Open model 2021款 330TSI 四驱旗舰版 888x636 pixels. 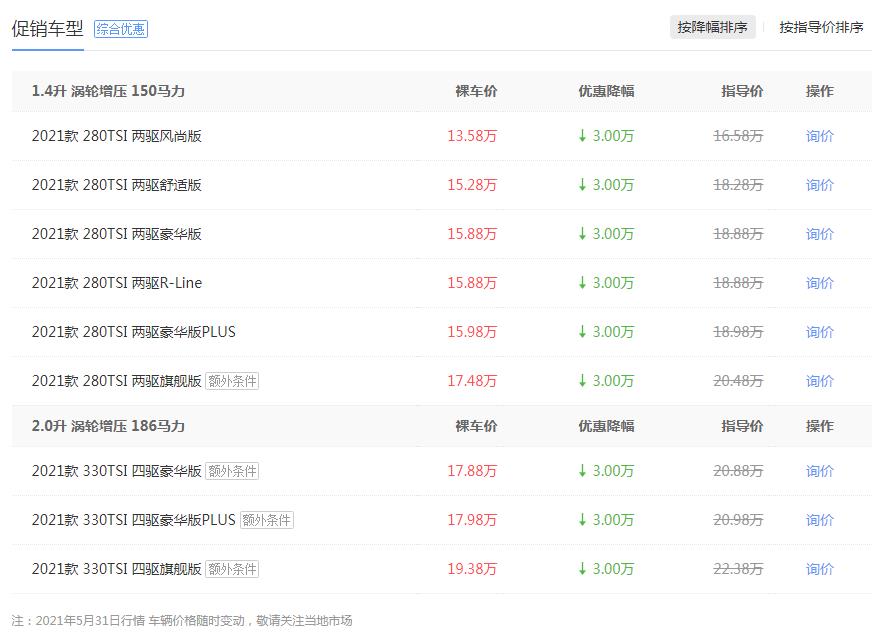coord(117,569)
